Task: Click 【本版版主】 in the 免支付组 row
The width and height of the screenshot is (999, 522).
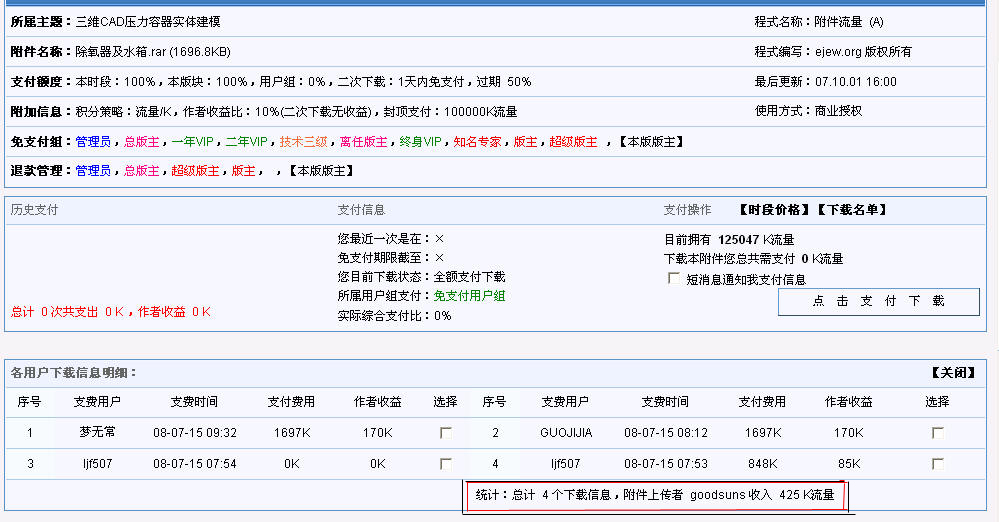Action: (x=651, y=141)
